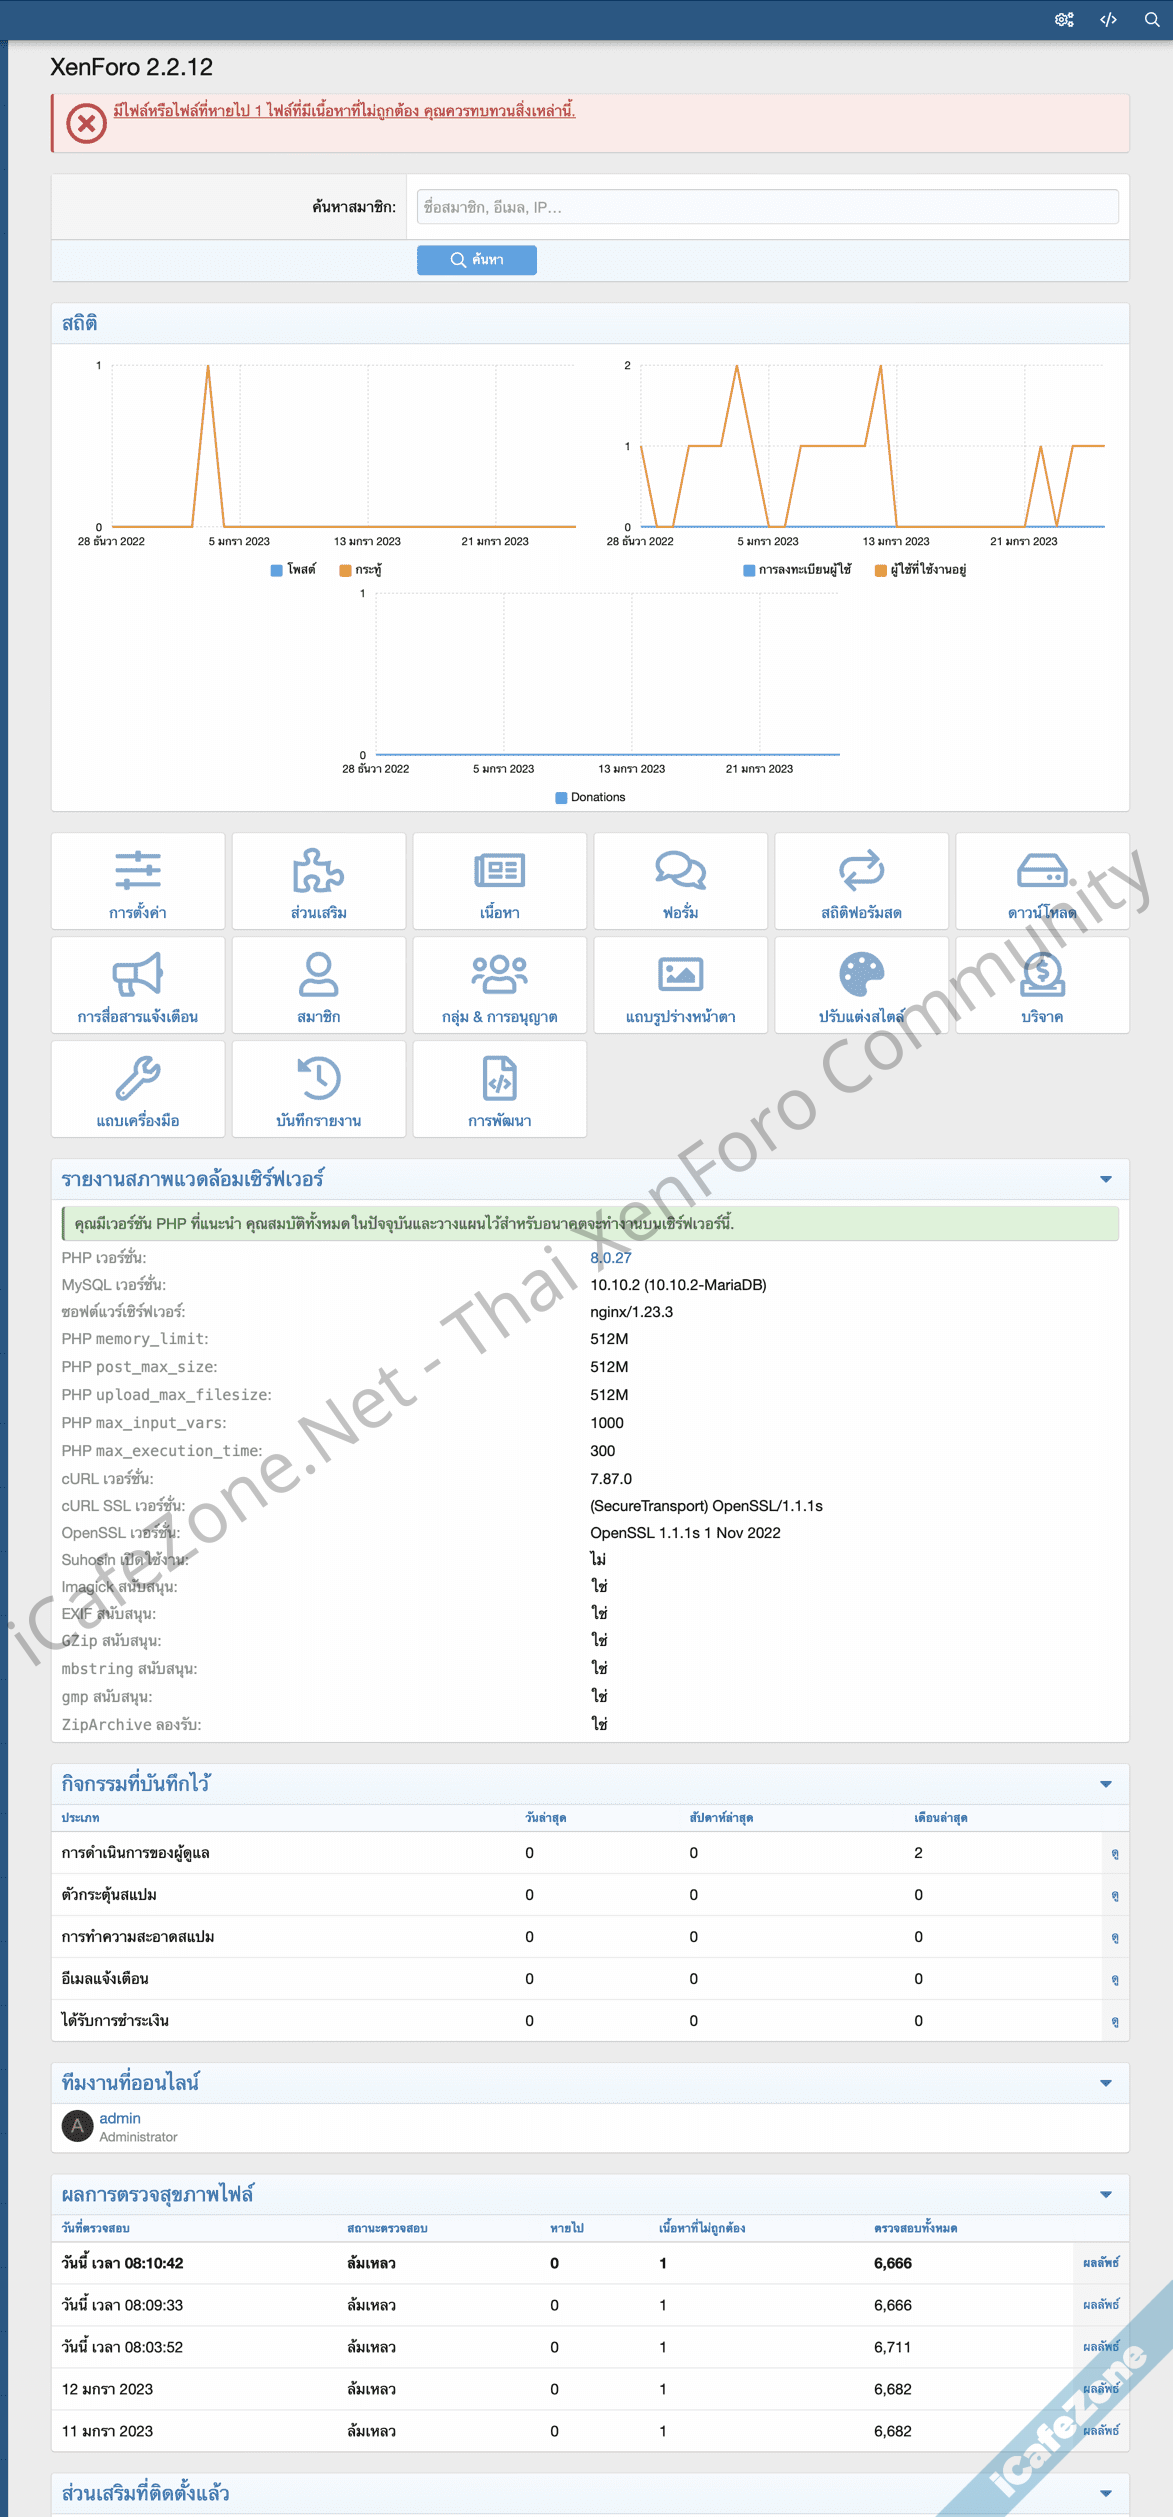The image size is (1173, 2517).
Task: Click the search magnifier in top bar
Action: tap(1152, 20)
